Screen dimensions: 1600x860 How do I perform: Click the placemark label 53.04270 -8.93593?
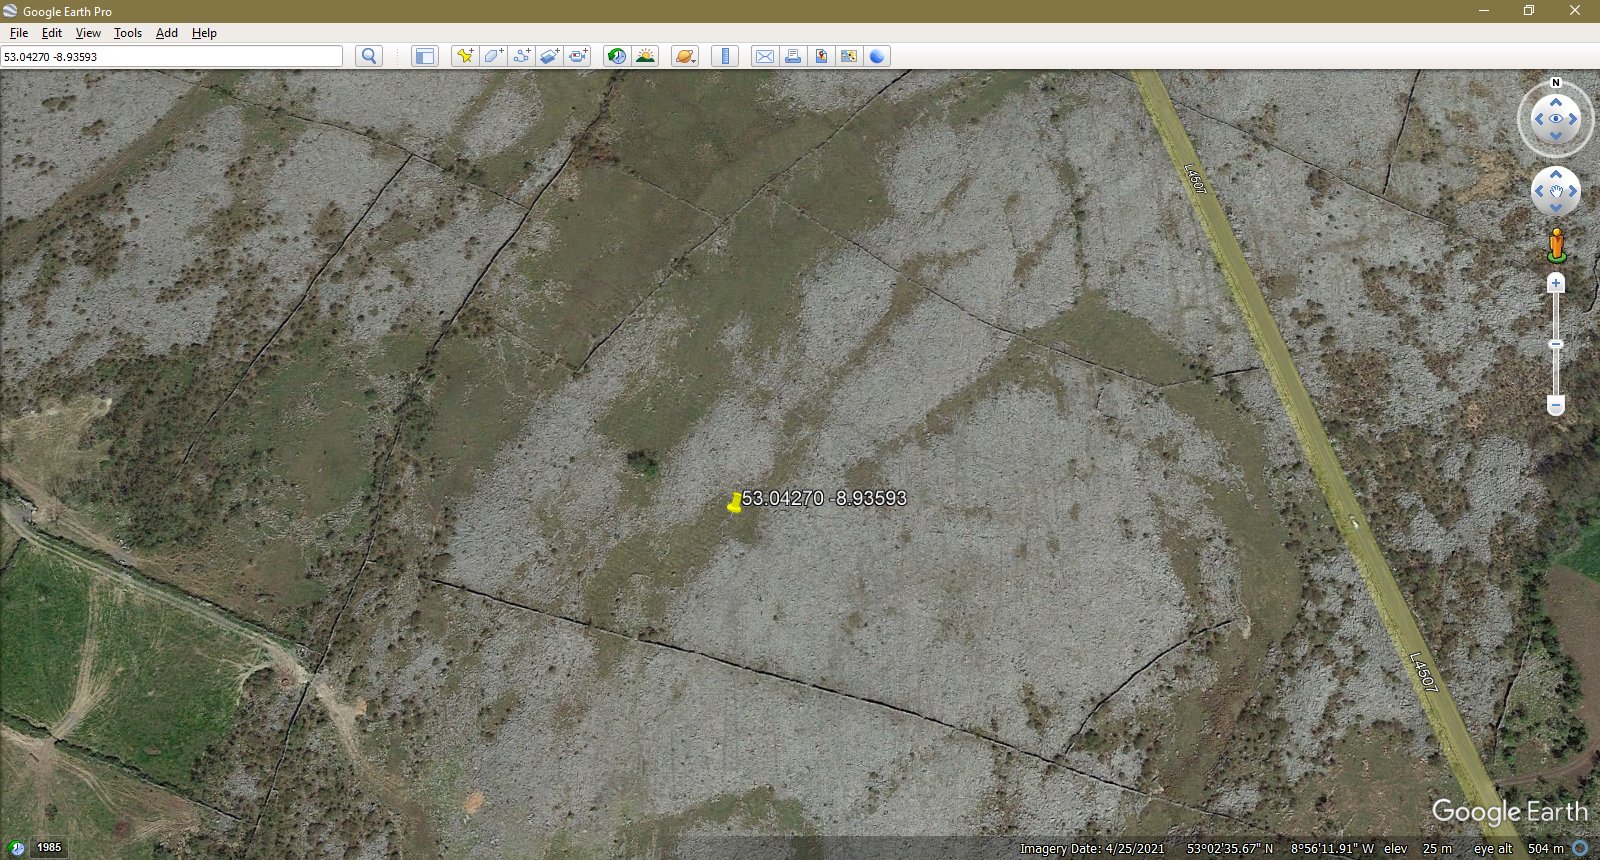point(824,498)
